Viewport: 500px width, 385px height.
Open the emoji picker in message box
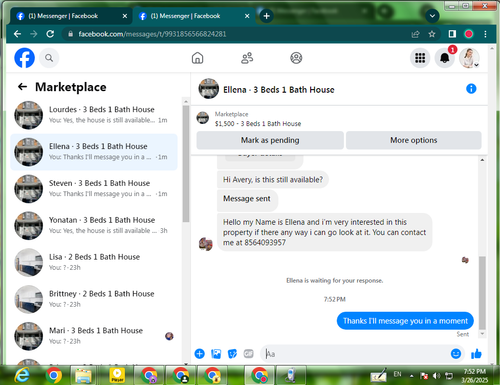[x=456, y=354]
